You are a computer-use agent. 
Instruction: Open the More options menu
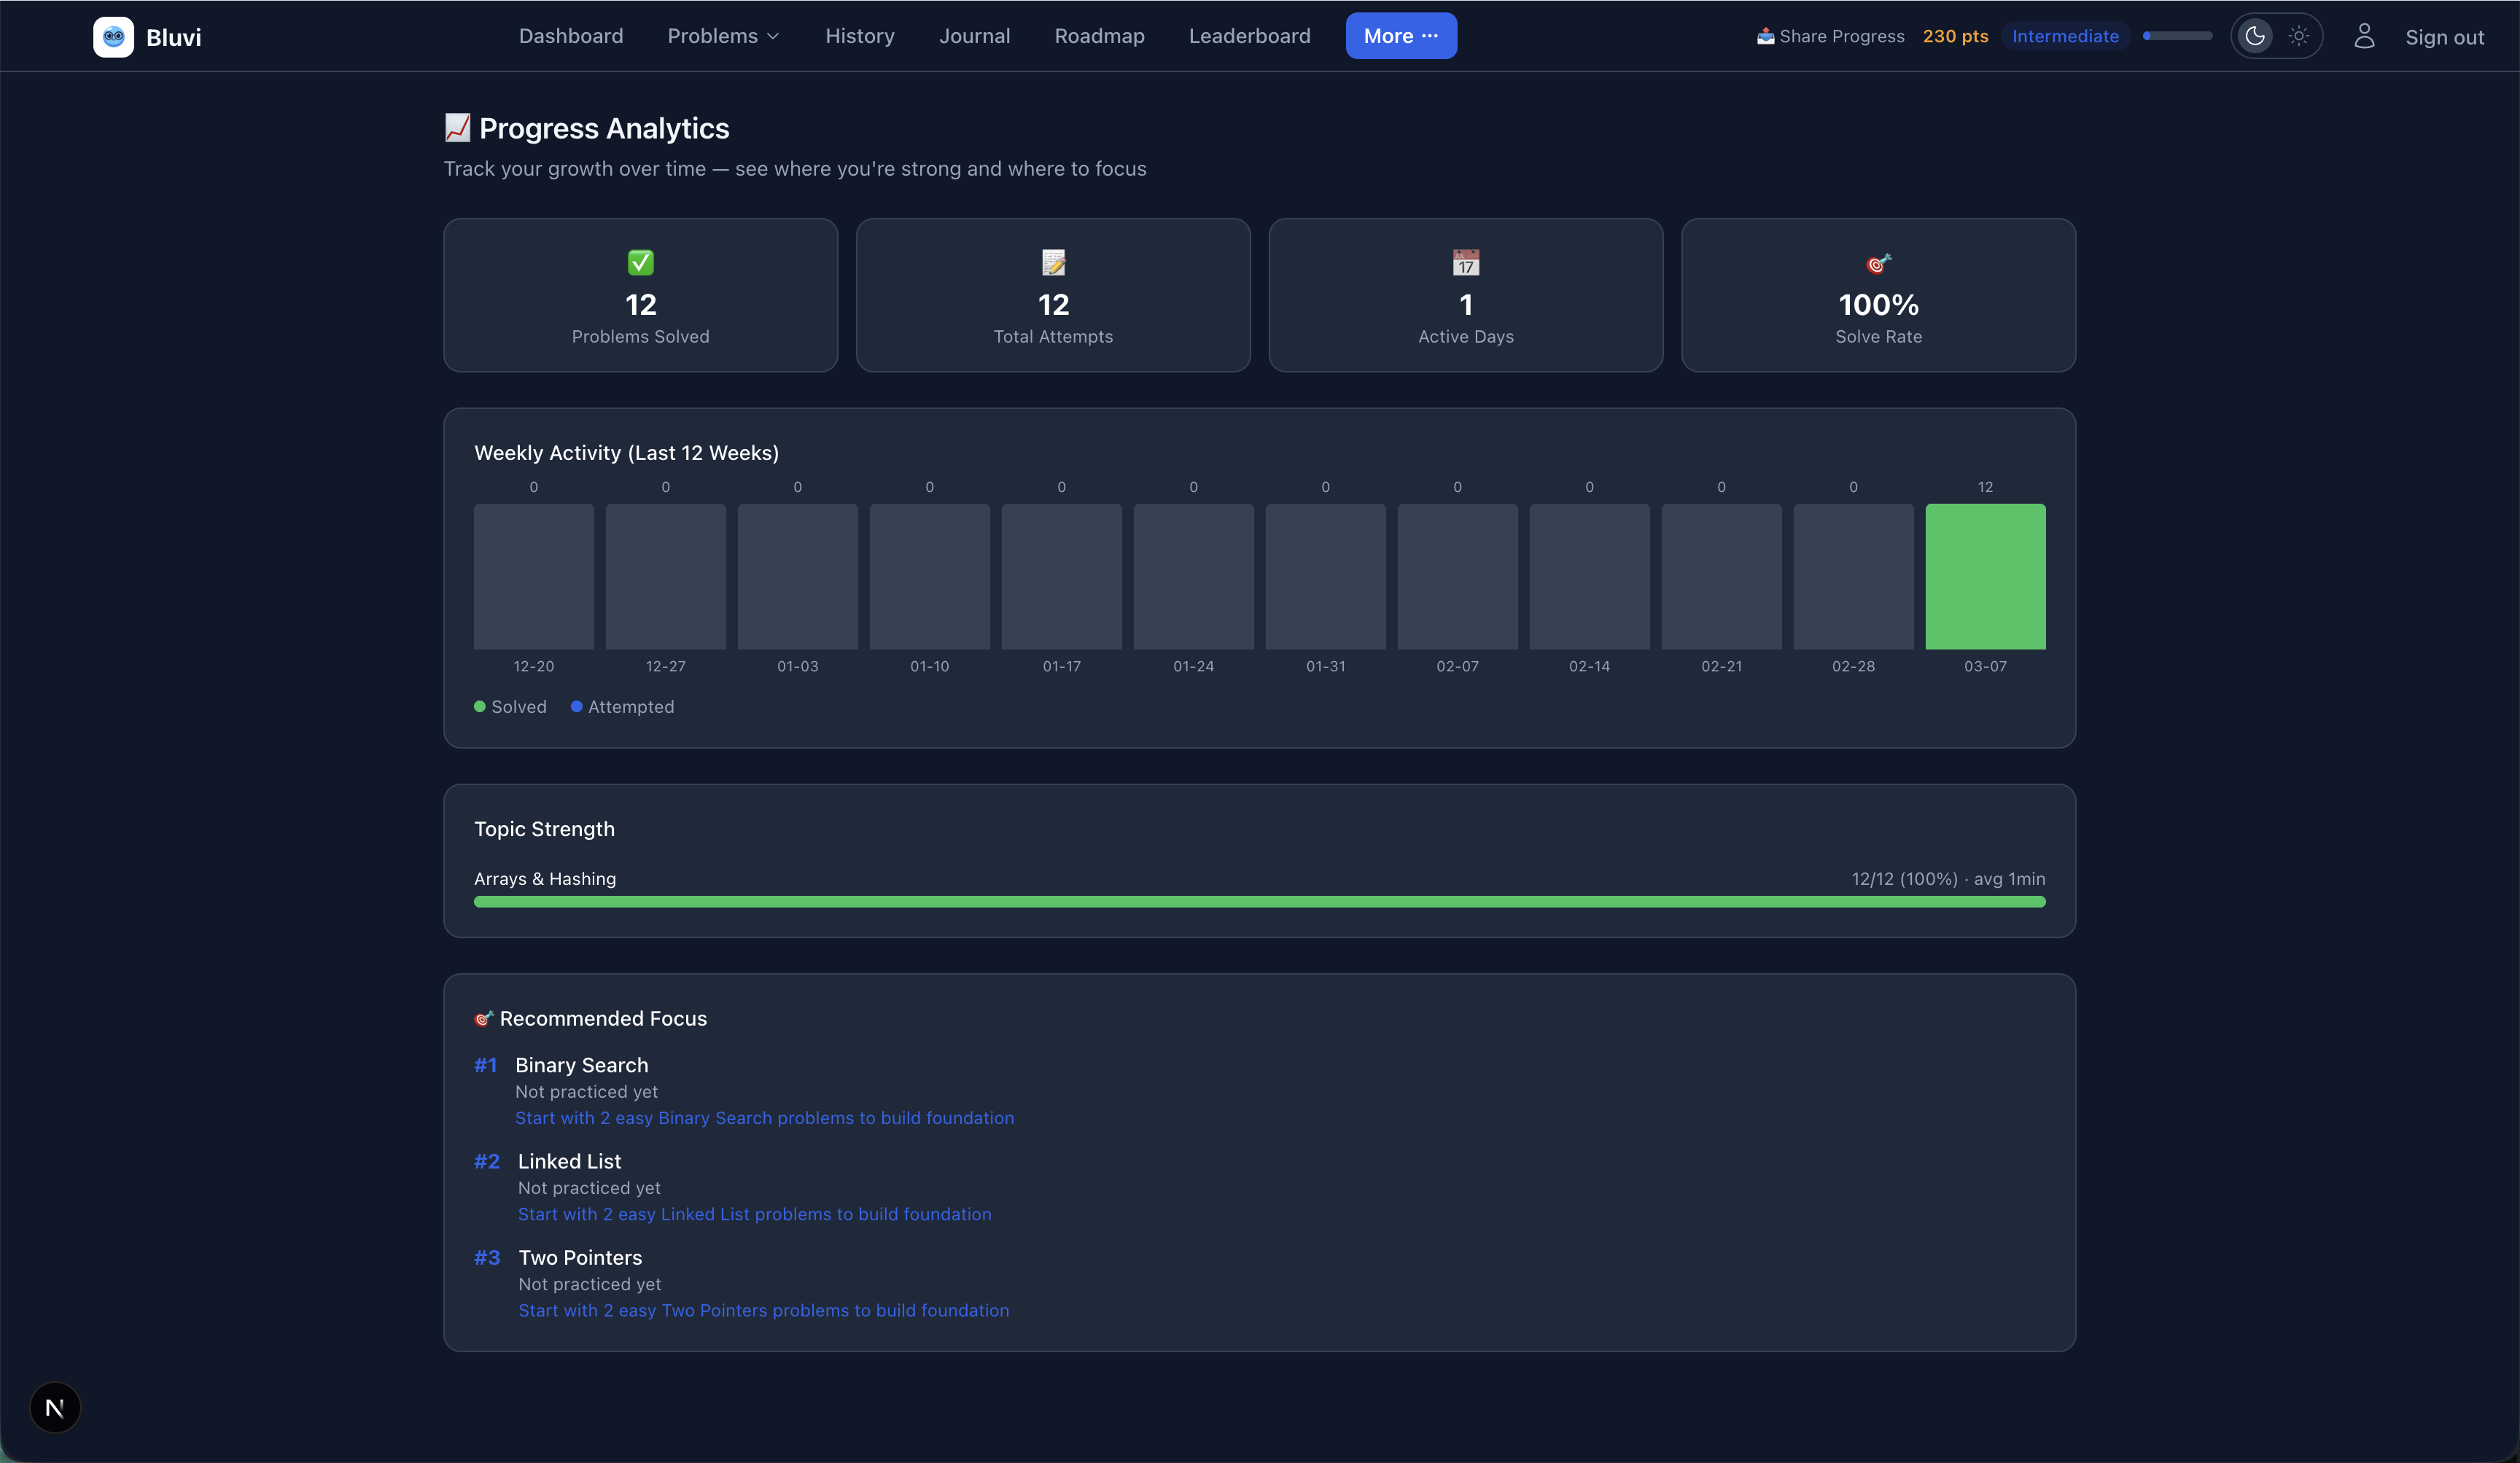click(x=1400, y=35)
